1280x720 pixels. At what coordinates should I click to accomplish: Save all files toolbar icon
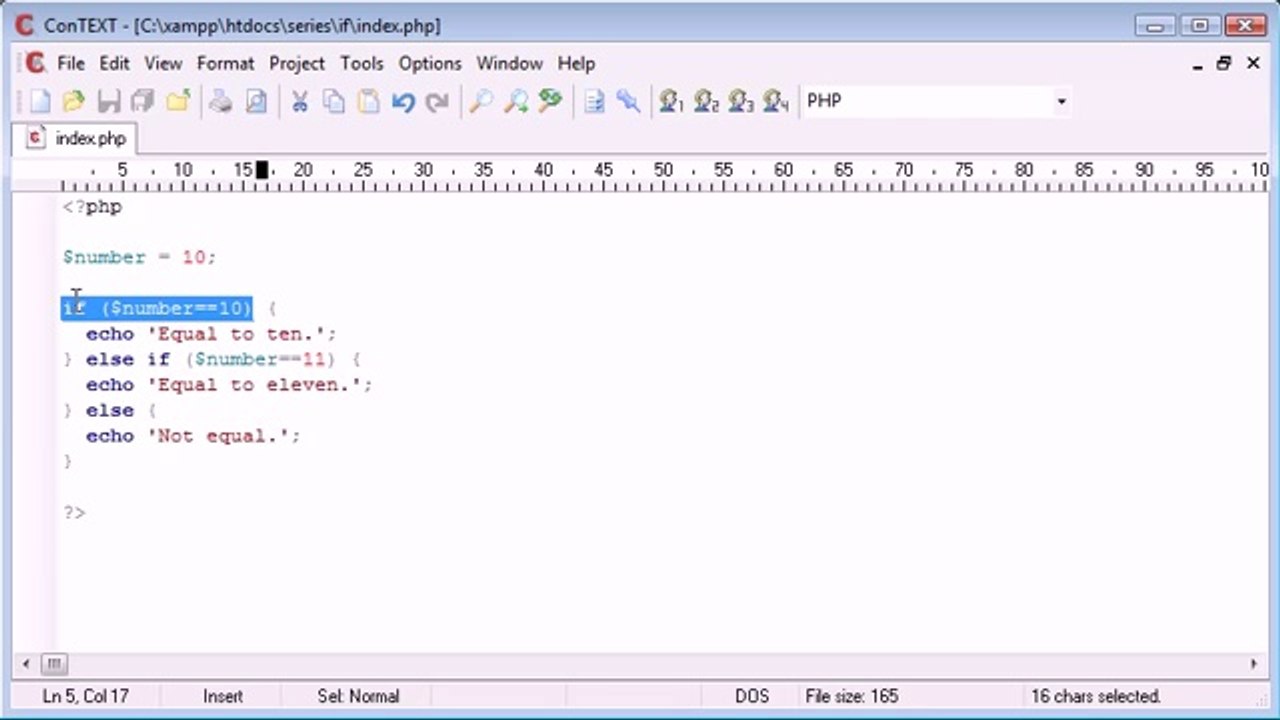click(143, 101)
